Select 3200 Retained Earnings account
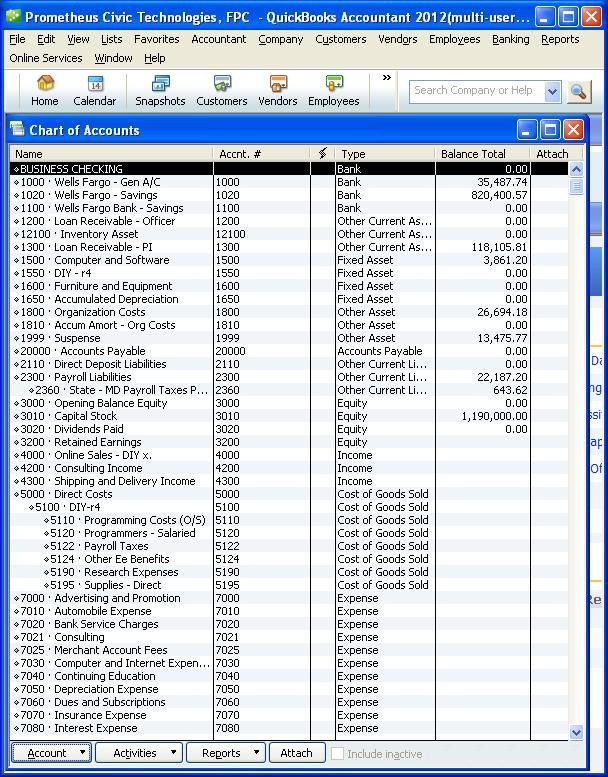The height and width of the screenshot is (777, 608). click(289, 442)
